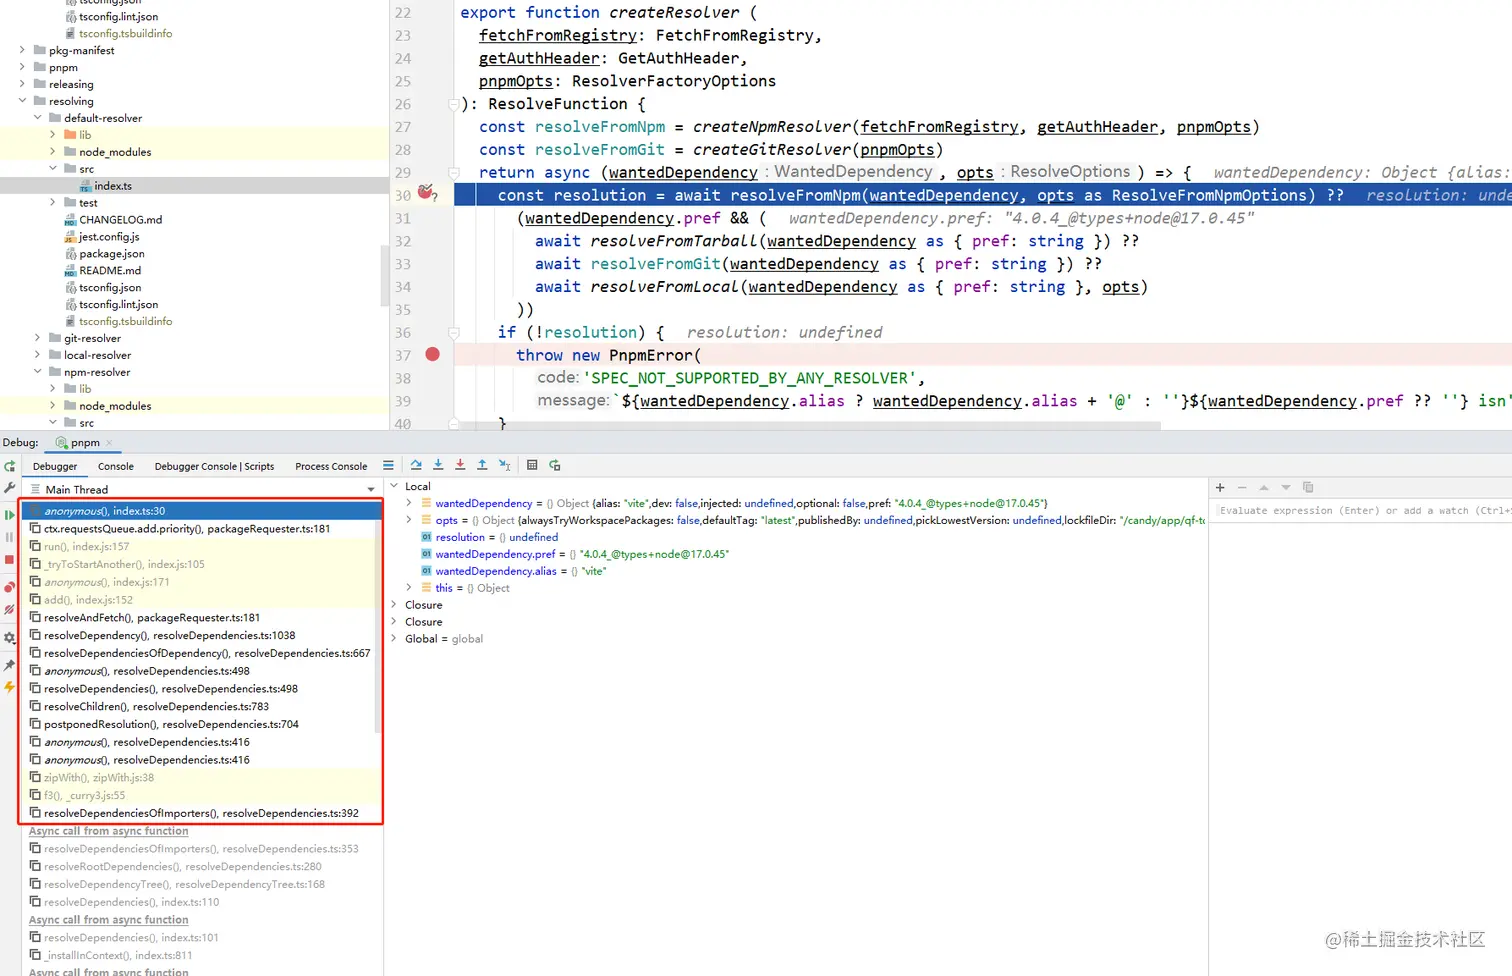This screenshot has width=1512, height=976.
Task: Click Force Step Into red arrow
Action: coord(460,465)
